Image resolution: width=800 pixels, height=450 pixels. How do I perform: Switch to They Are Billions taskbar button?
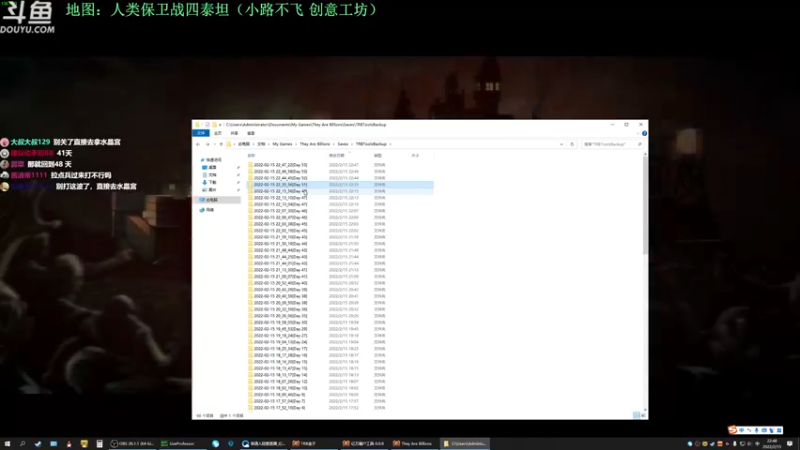click(x=413, y=444)
